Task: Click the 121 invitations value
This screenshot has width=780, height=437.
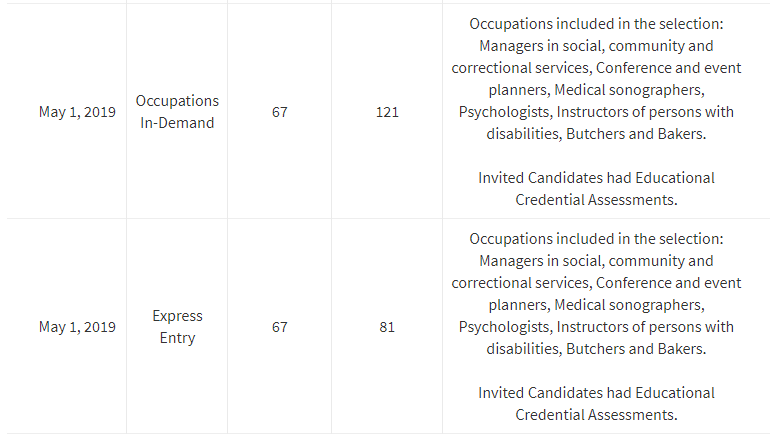Action: [x=387, y=112]
